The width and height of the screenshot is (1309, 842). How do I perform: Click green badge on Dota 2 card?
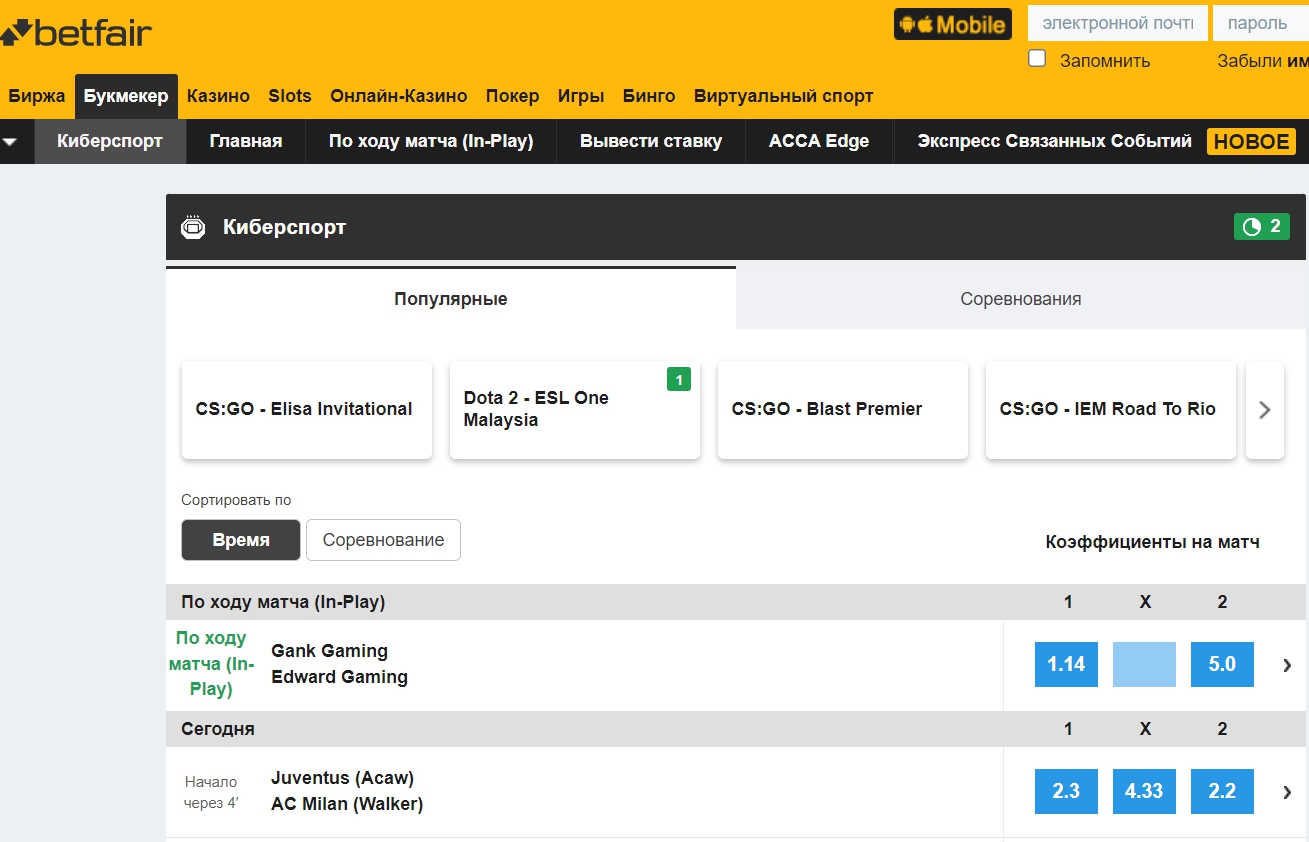pyautogui.click(x=679, y=379)
